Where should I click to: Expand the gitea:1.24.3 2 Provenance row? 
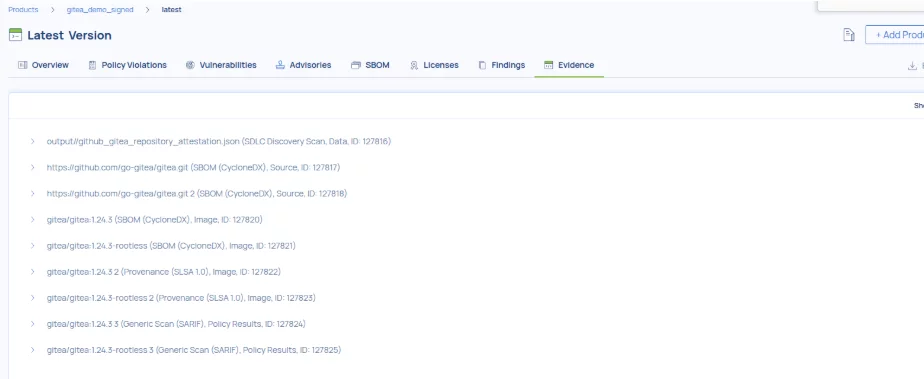tap(33, 272)
